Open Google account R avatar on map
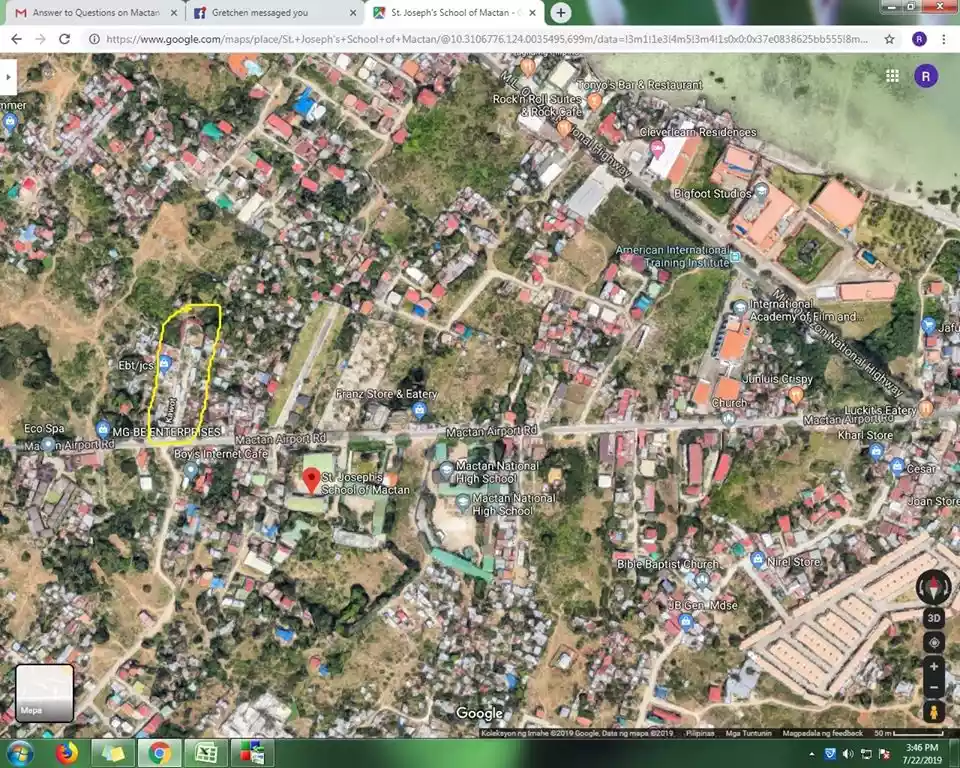The height and width of the screenshot is (768, 960). point(926,76)
